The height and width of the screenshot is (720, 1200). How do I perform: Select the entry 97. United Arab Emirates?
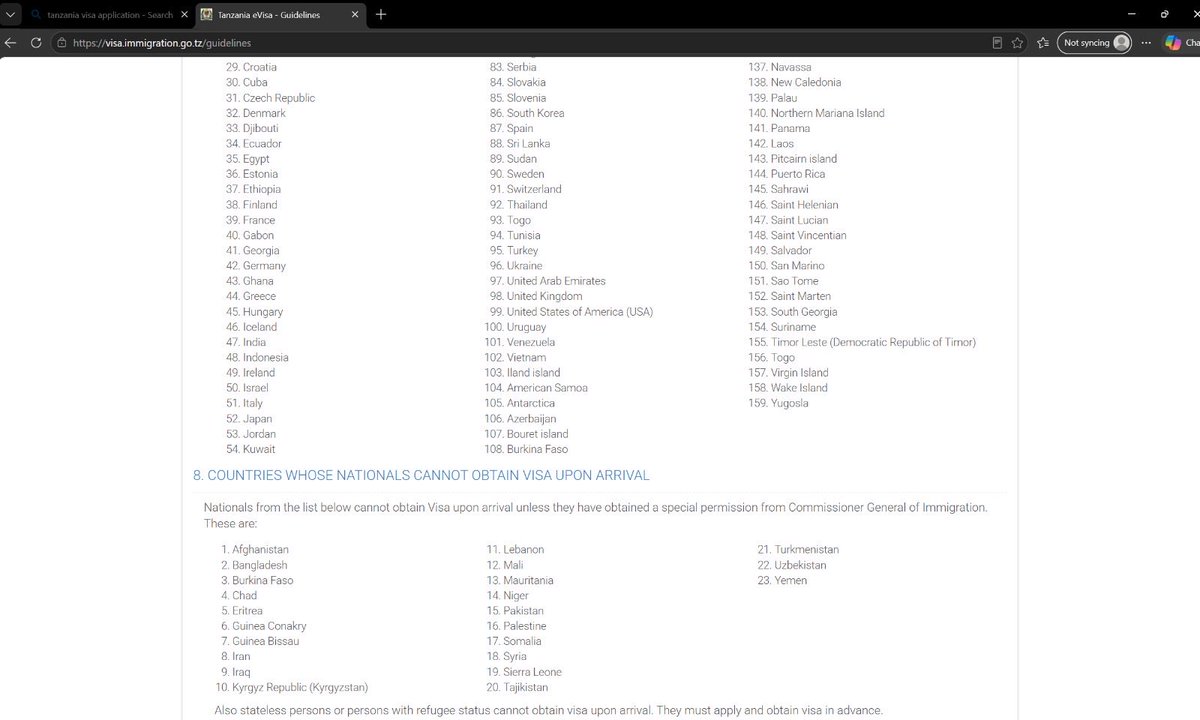[548, 281]
